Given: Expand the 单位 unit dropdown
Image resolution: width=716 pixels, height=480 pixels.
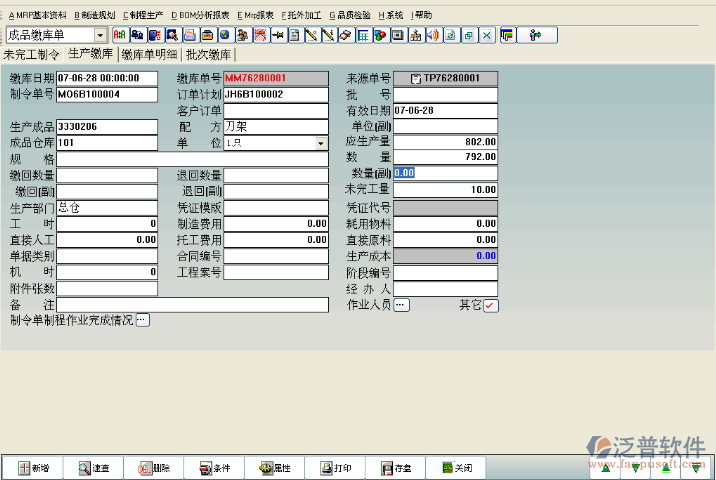Looking at the screenshot, I should click(x=320, y=144).
